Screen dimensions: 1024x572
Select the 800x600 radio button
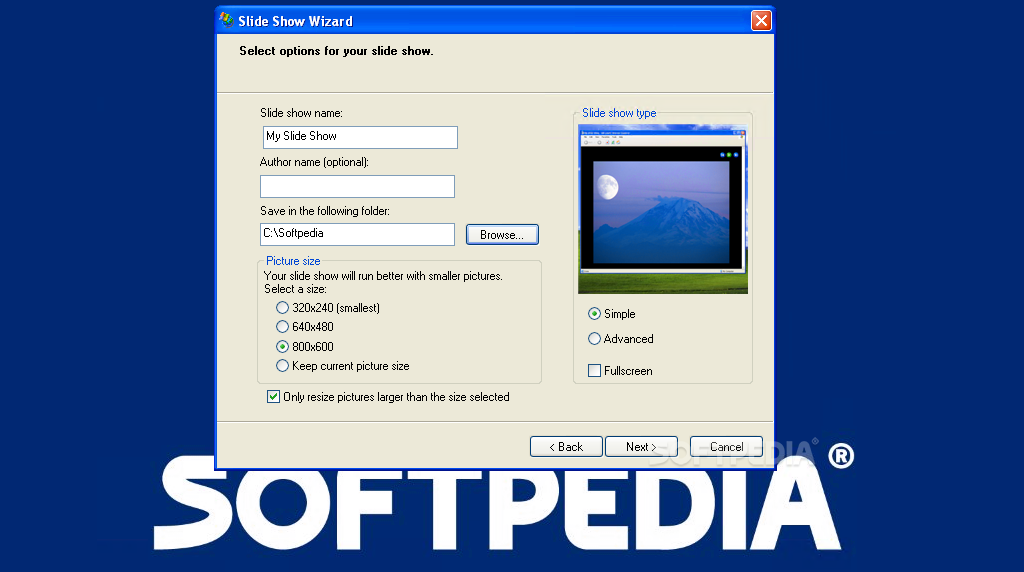click(x=282, y=346)
